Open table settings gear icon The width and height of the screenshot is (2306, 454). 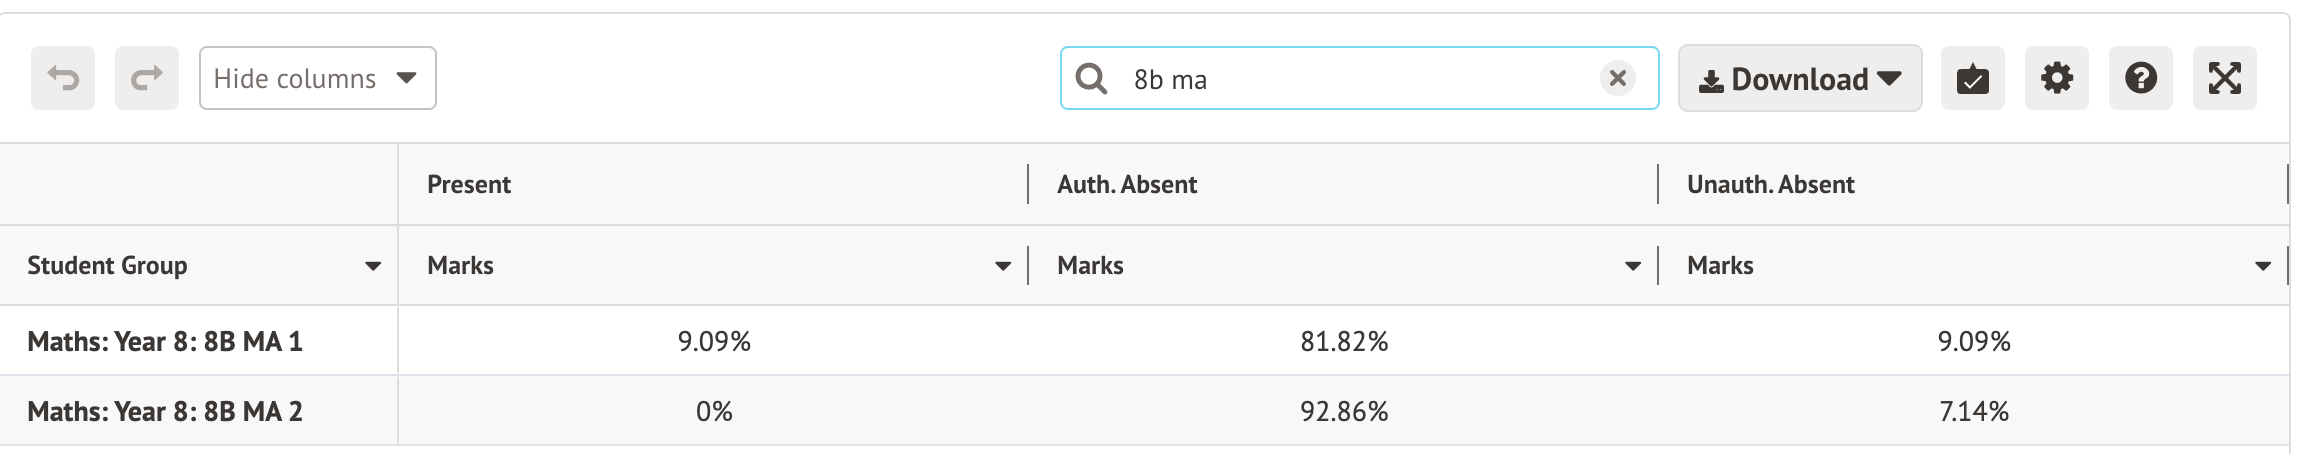(x=2056, y=78)
